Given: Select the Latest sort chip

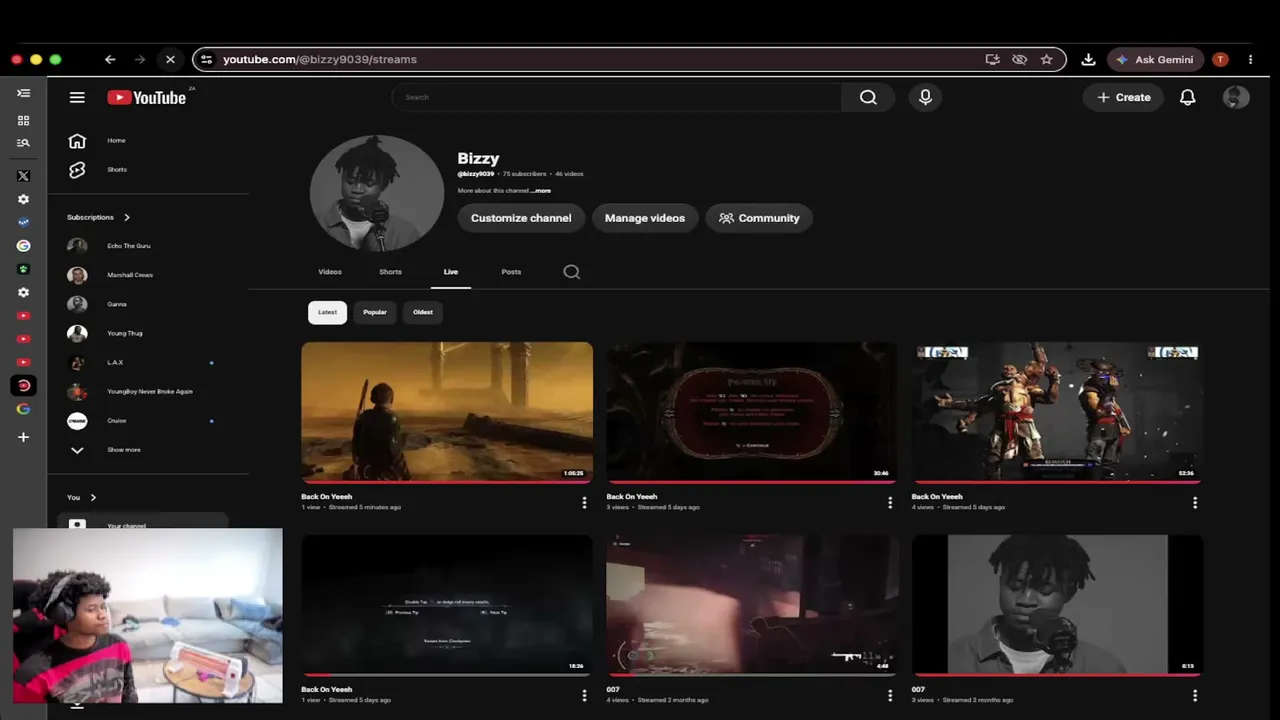Looking at the screenshot, I should pyautogui.click(x=327, y=312).
